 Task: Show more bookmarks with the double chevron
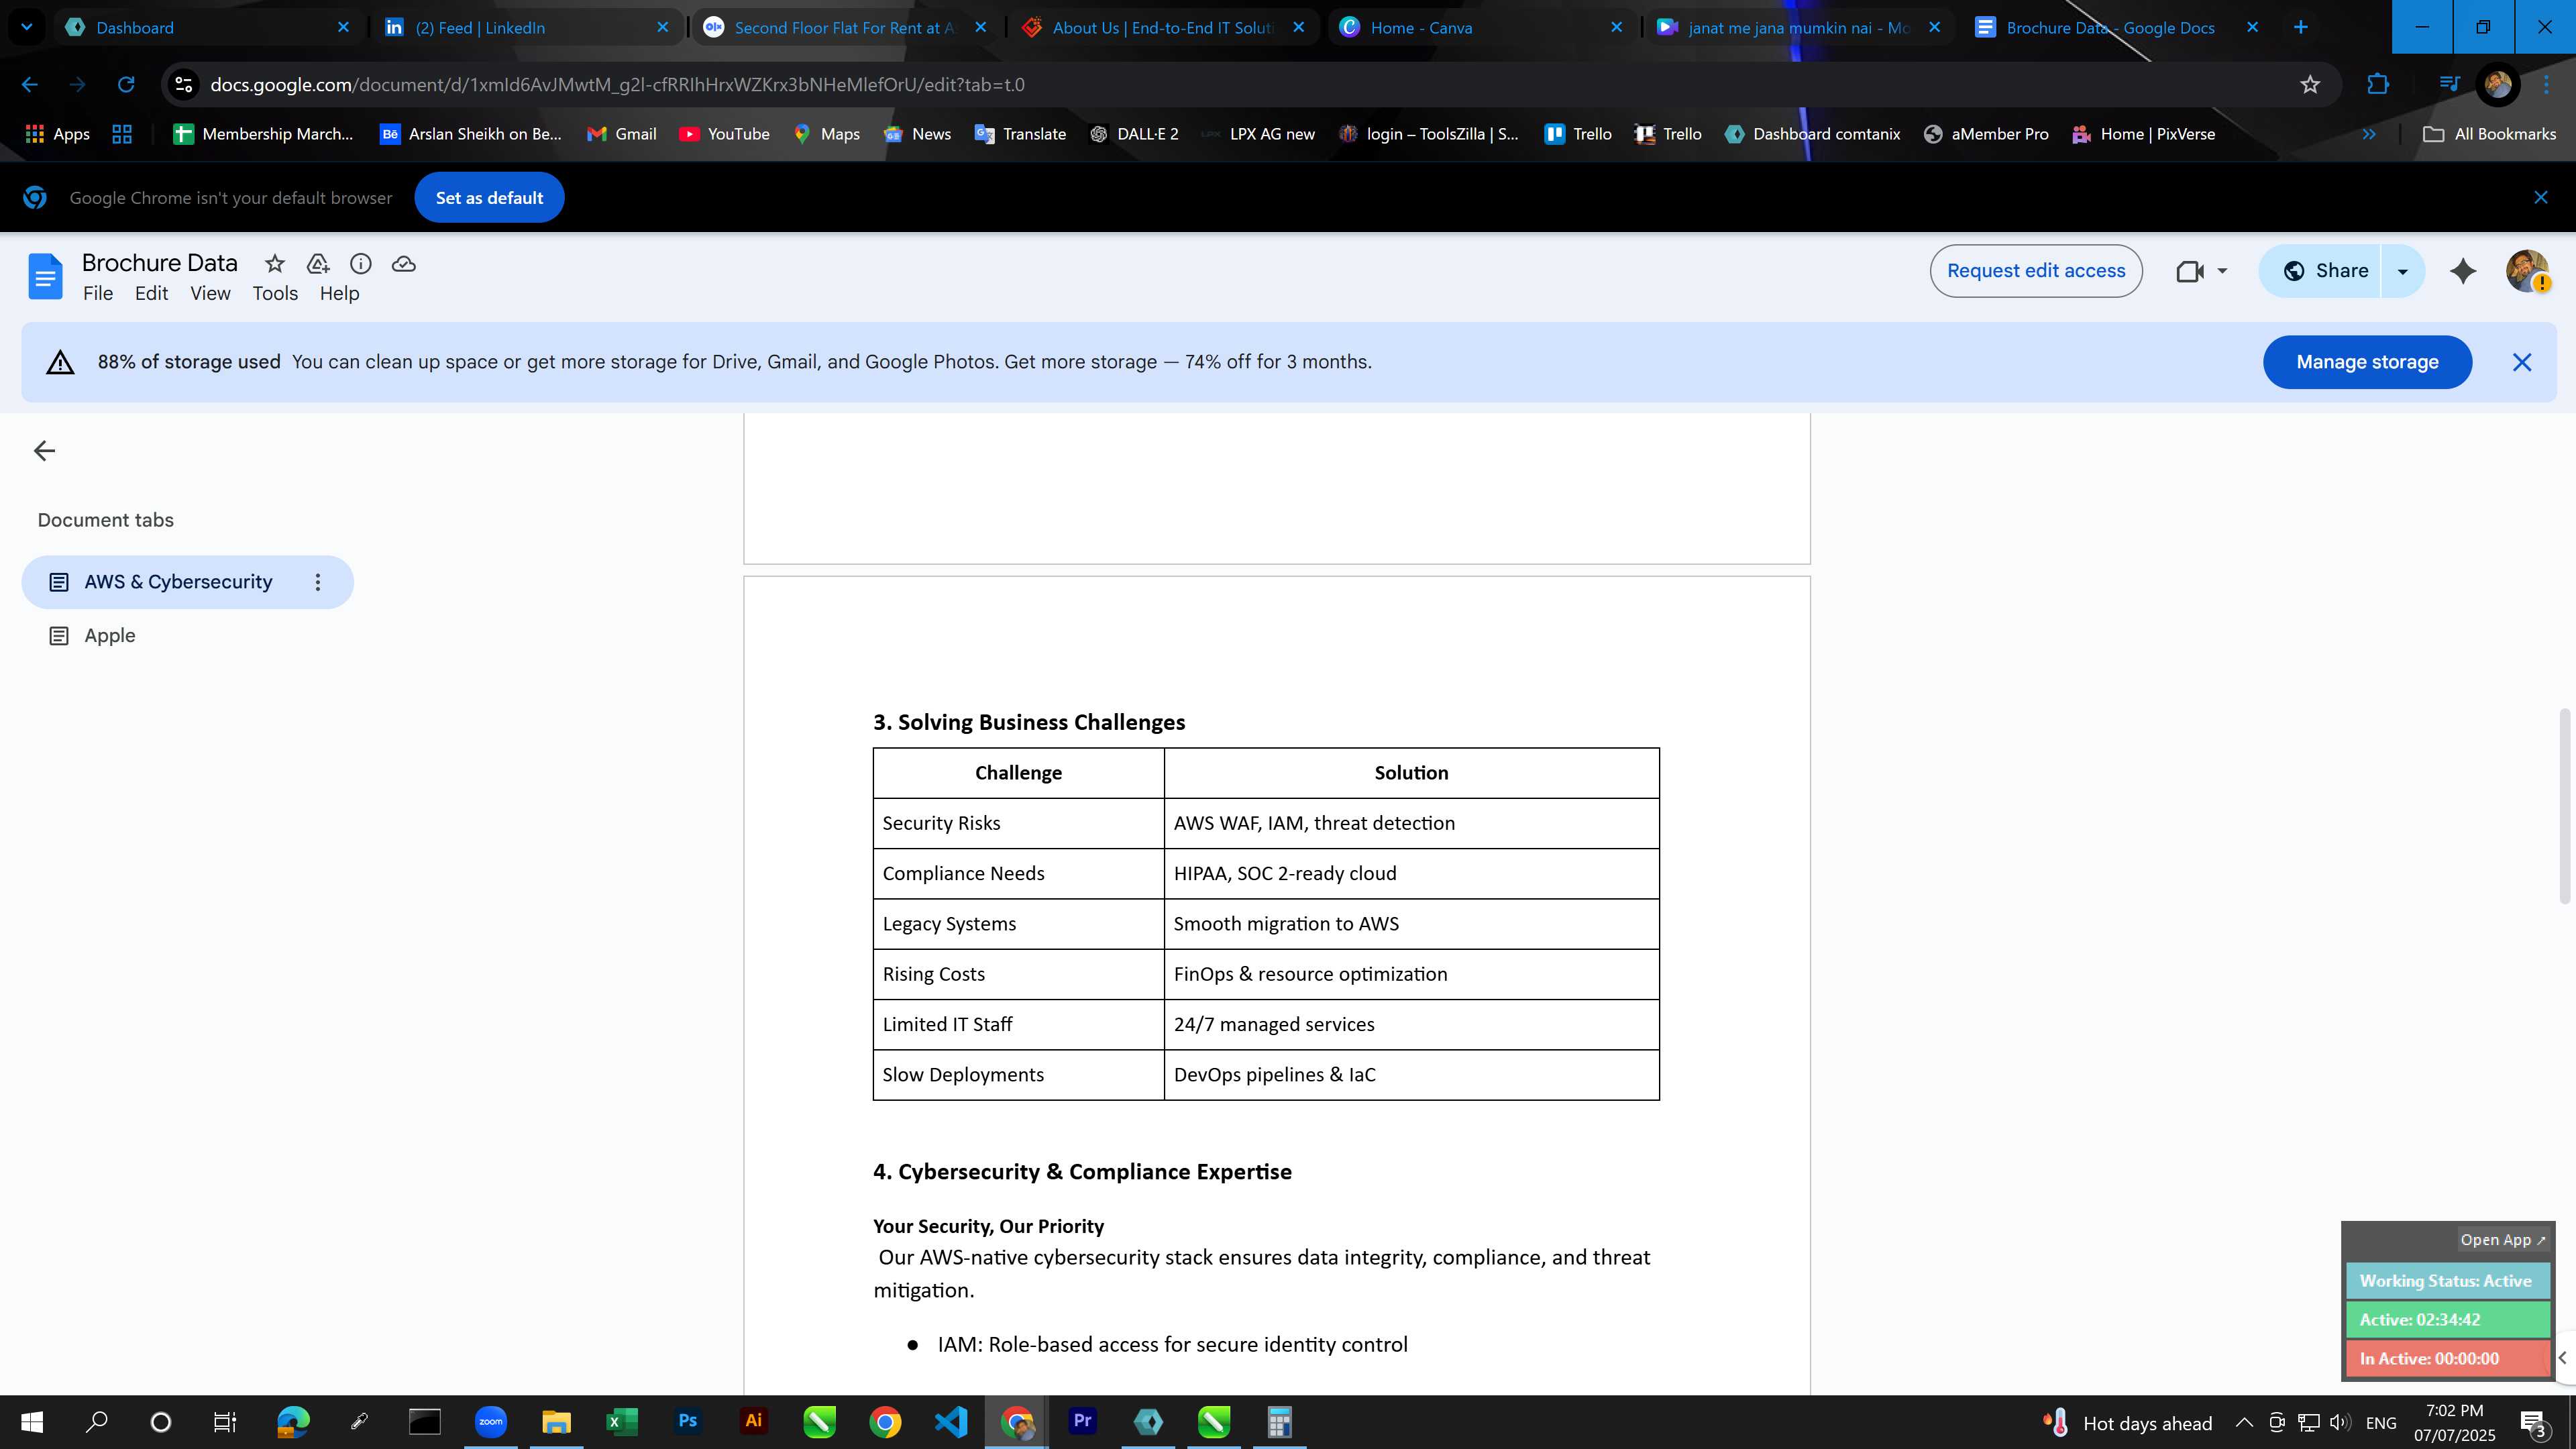tap(2368, 134)
